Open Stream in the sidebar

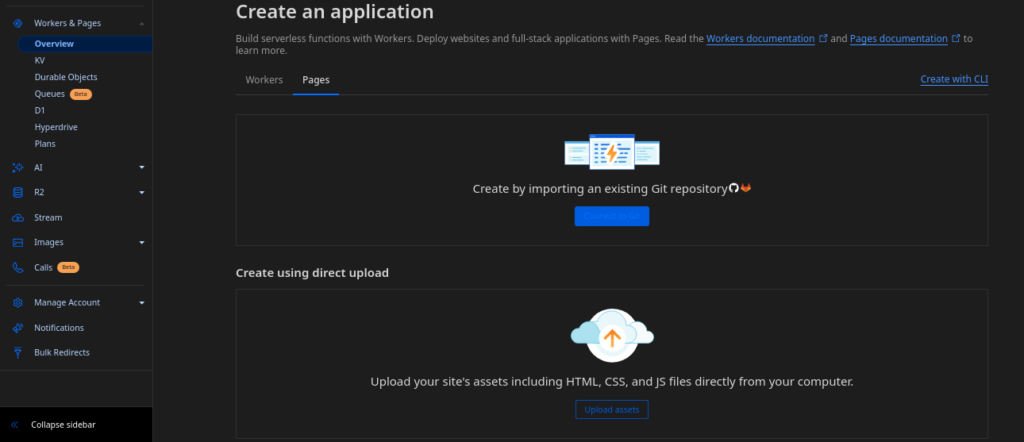(48, 217)
